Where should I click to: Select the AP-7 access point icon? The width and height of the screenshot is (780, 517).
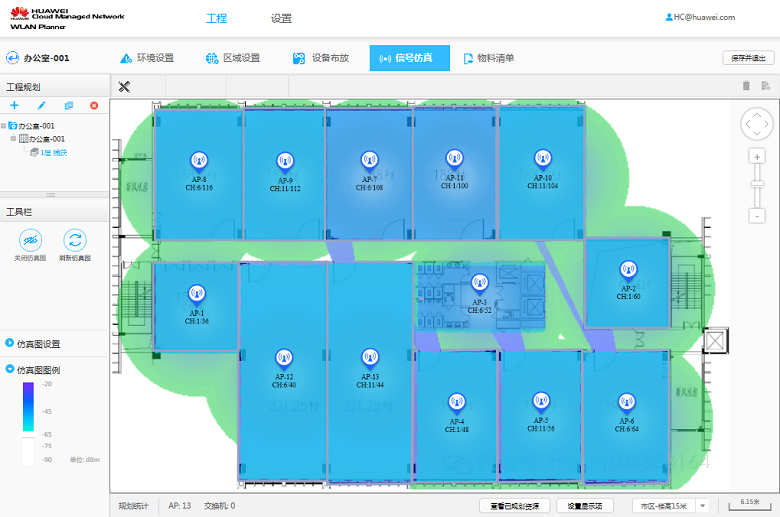[370, 161]
